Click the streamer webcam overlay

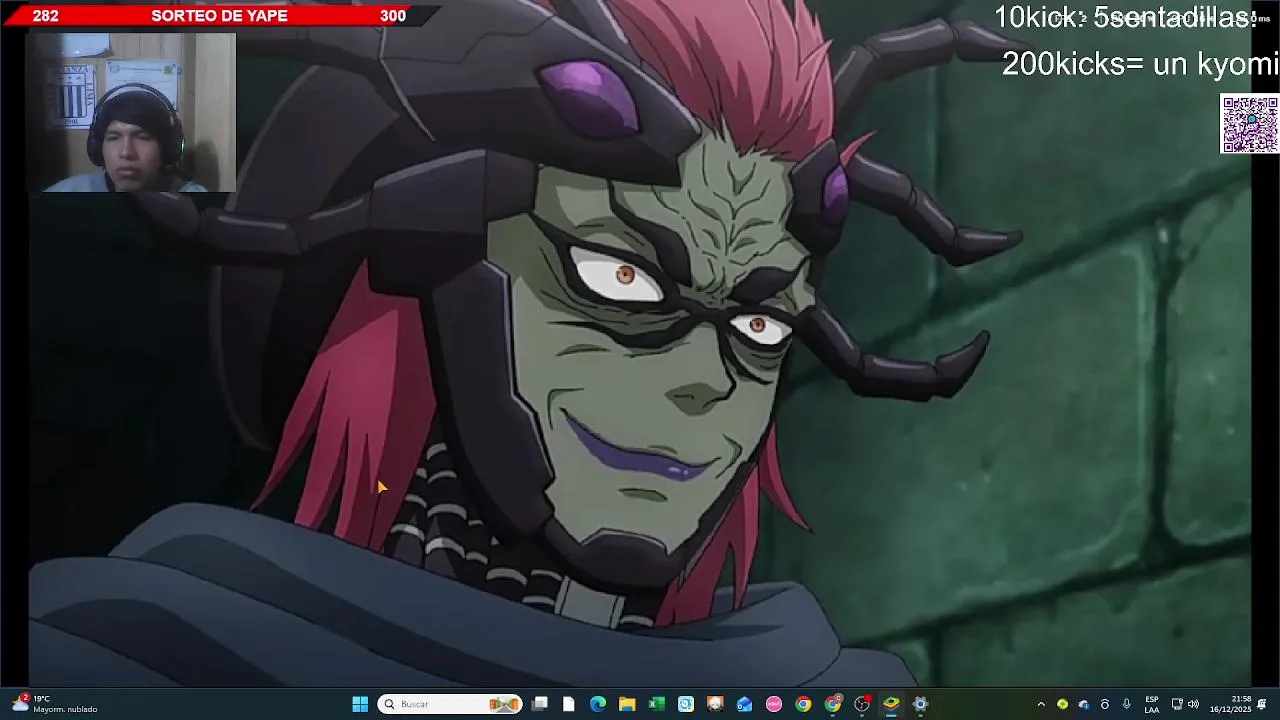(131, 112)
